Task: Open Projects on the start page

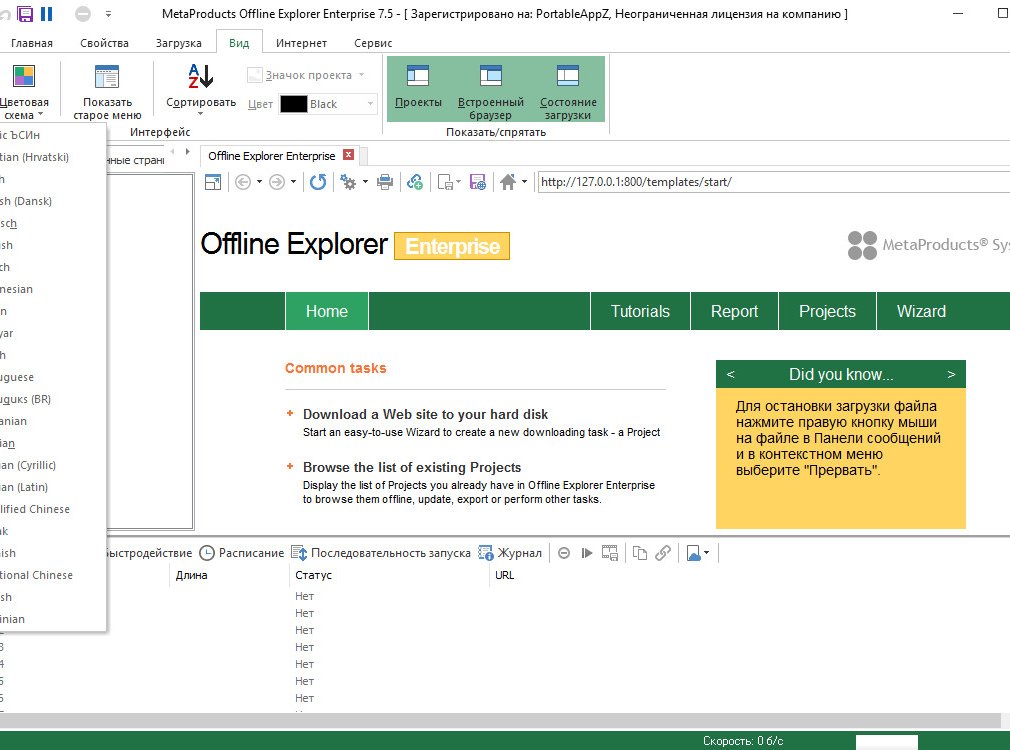Action: click(x=827, y=311)
